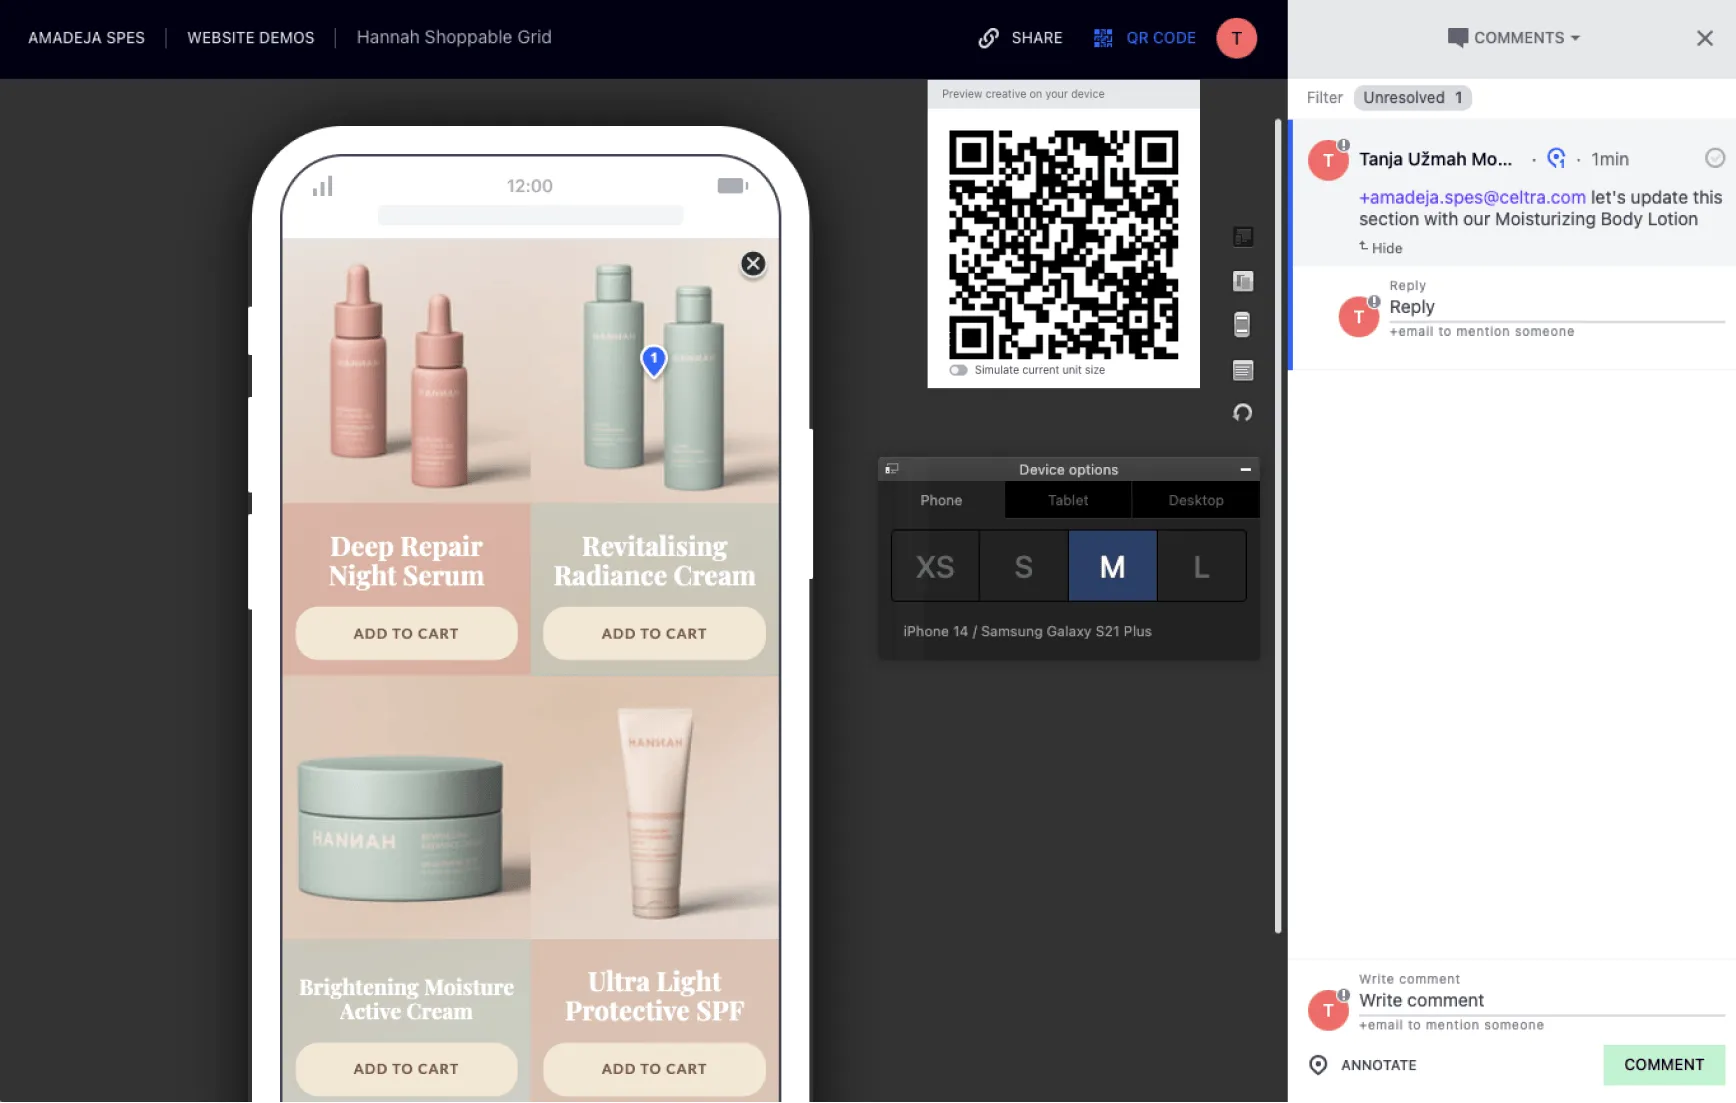
Task: Click the Hannah Shoppable Grid title
Action: 454,37
